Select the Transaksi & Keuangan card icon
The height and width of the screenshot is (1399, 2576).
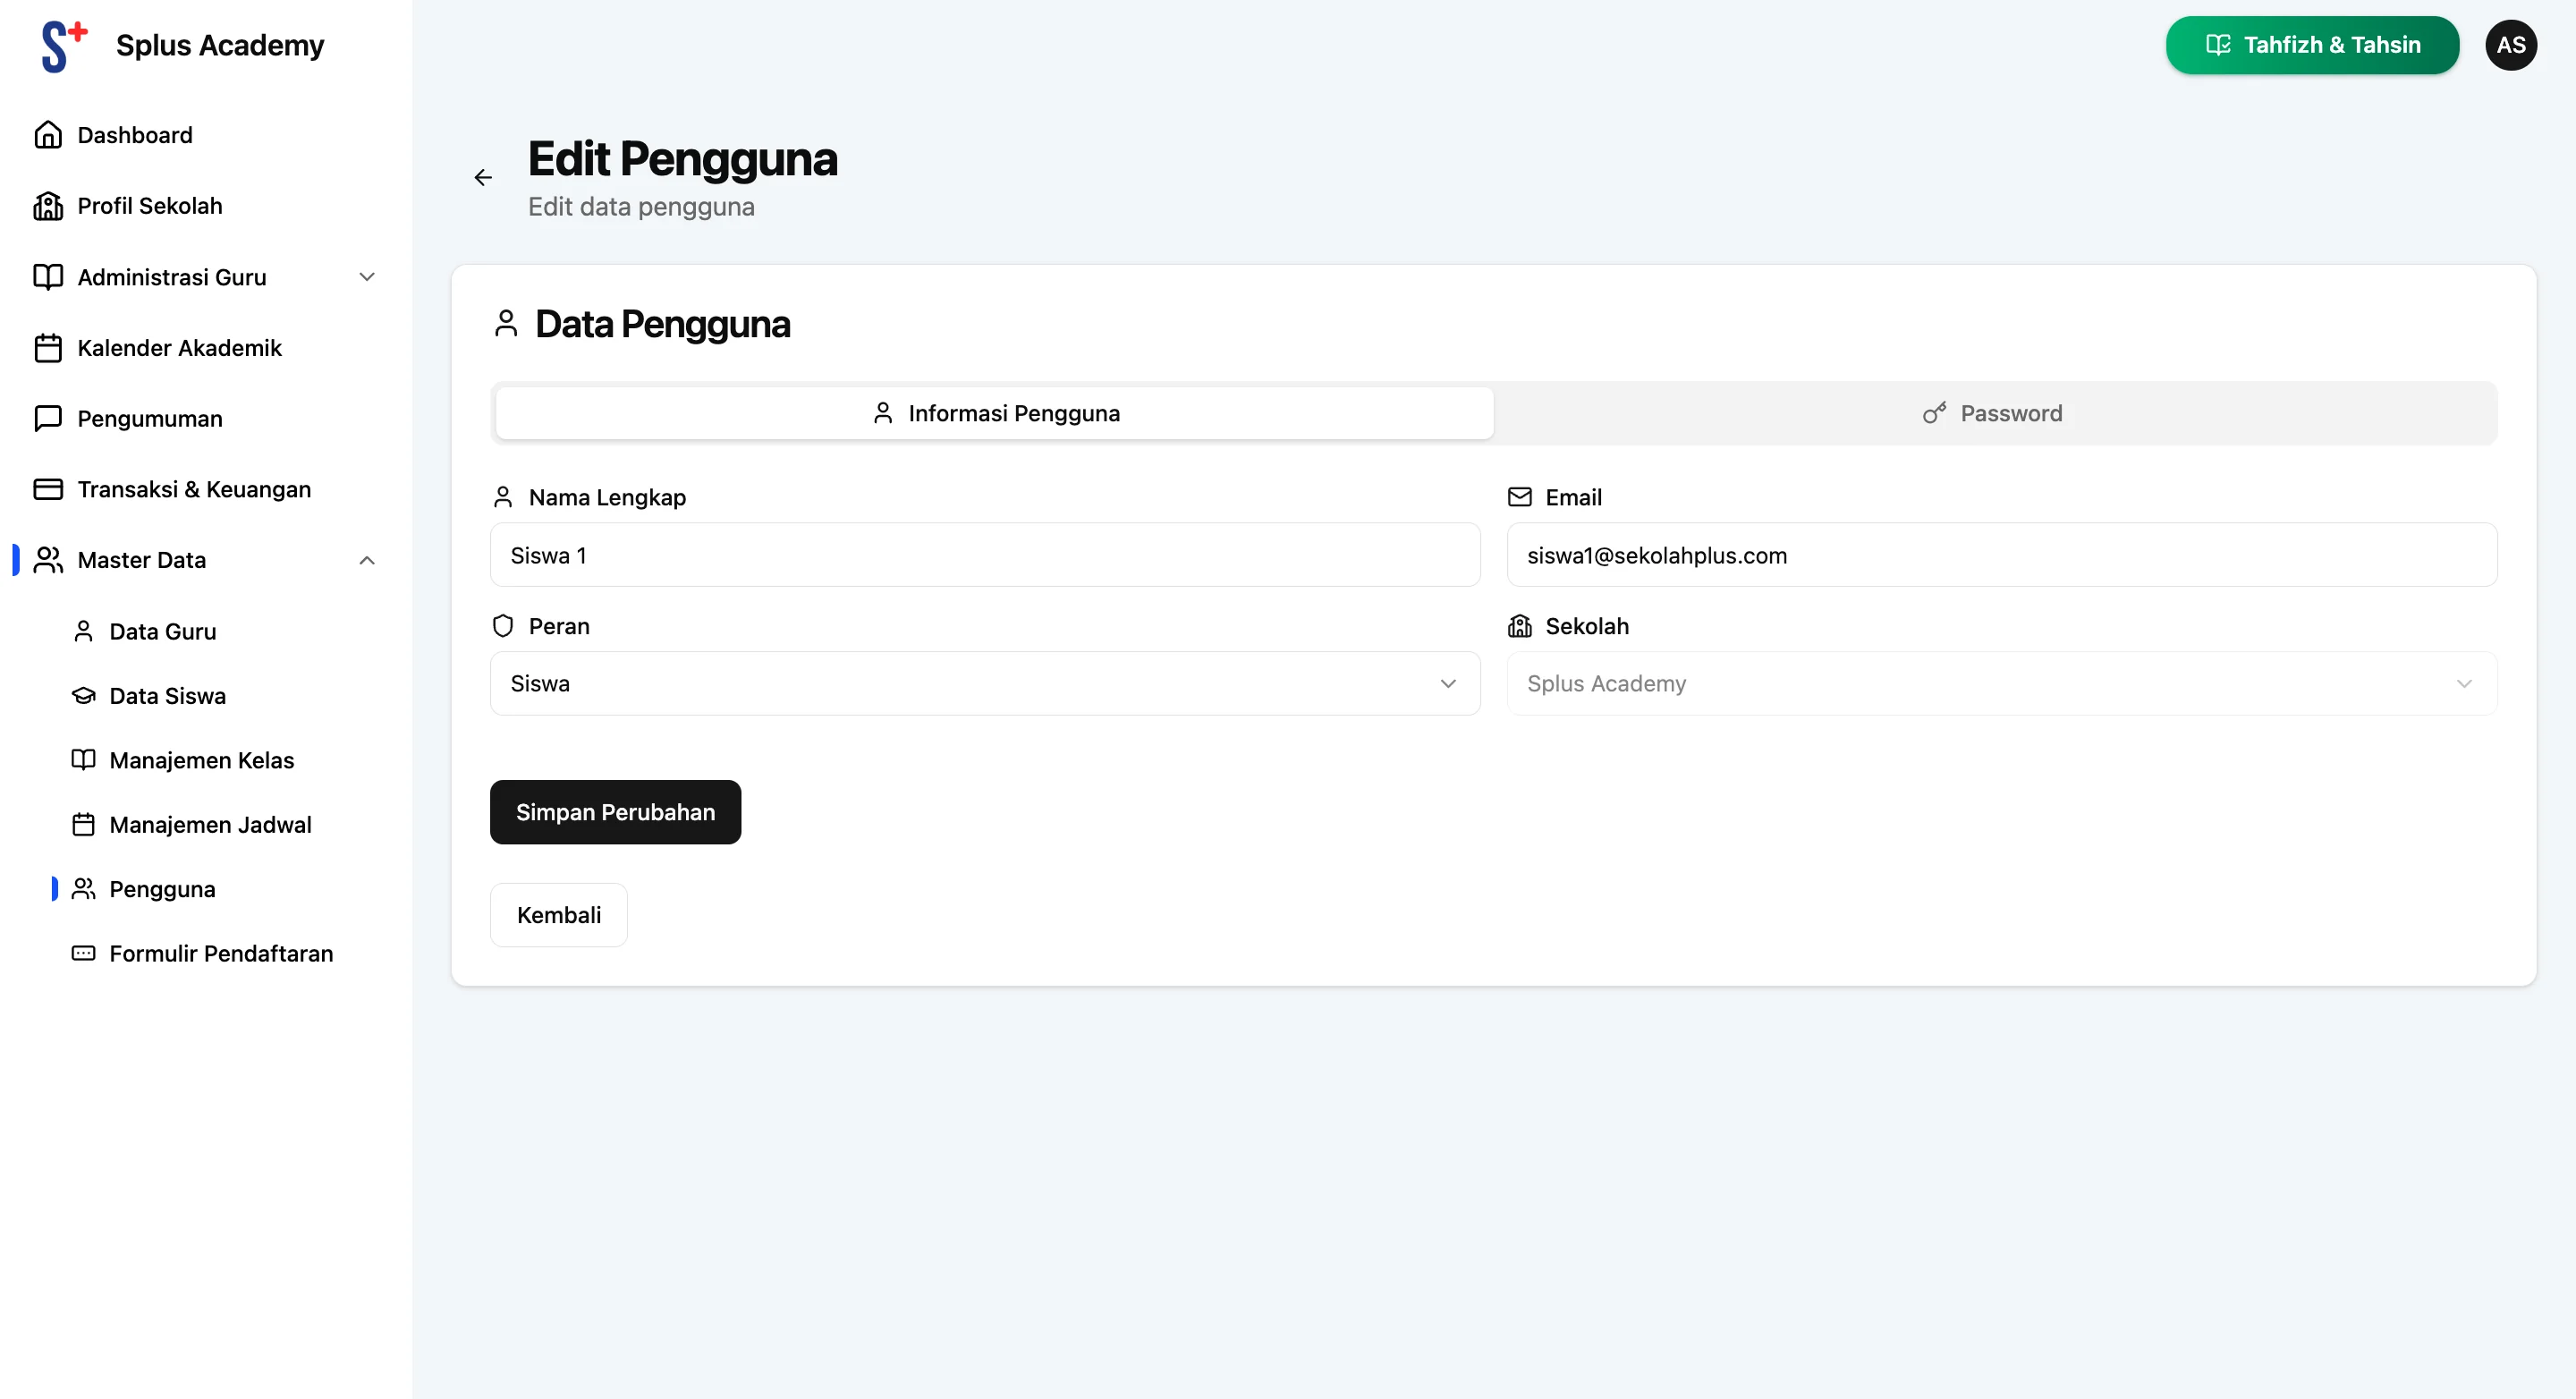click(x=49, y=489)
